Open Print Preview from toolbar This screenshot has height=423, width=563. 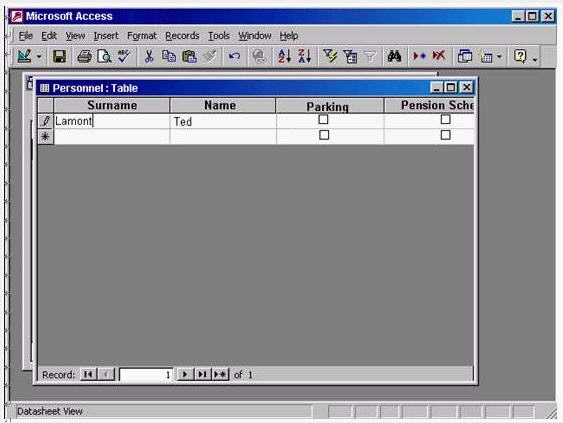104,56
